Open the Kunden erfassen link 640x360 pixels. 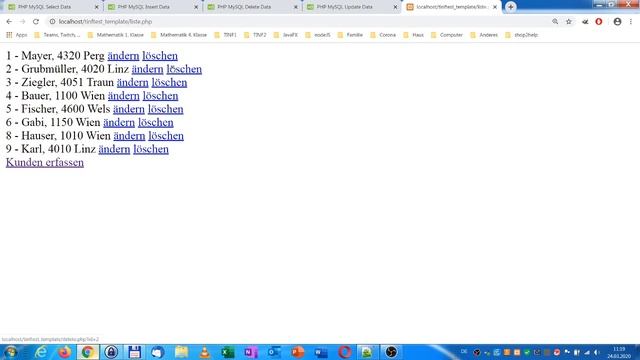(45, 162)
